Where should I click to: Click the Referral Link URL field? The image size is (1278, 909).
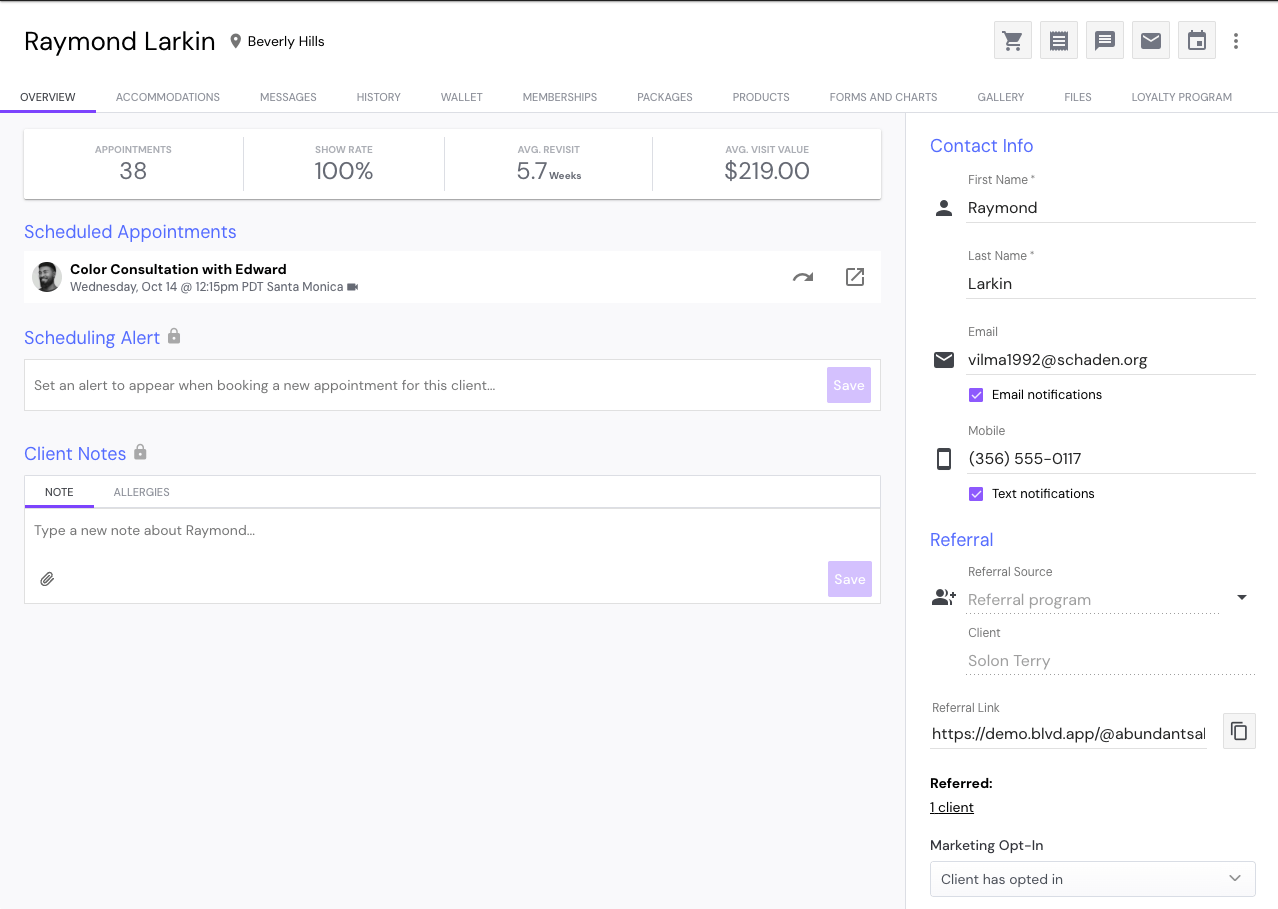[x=1069, y=734]
